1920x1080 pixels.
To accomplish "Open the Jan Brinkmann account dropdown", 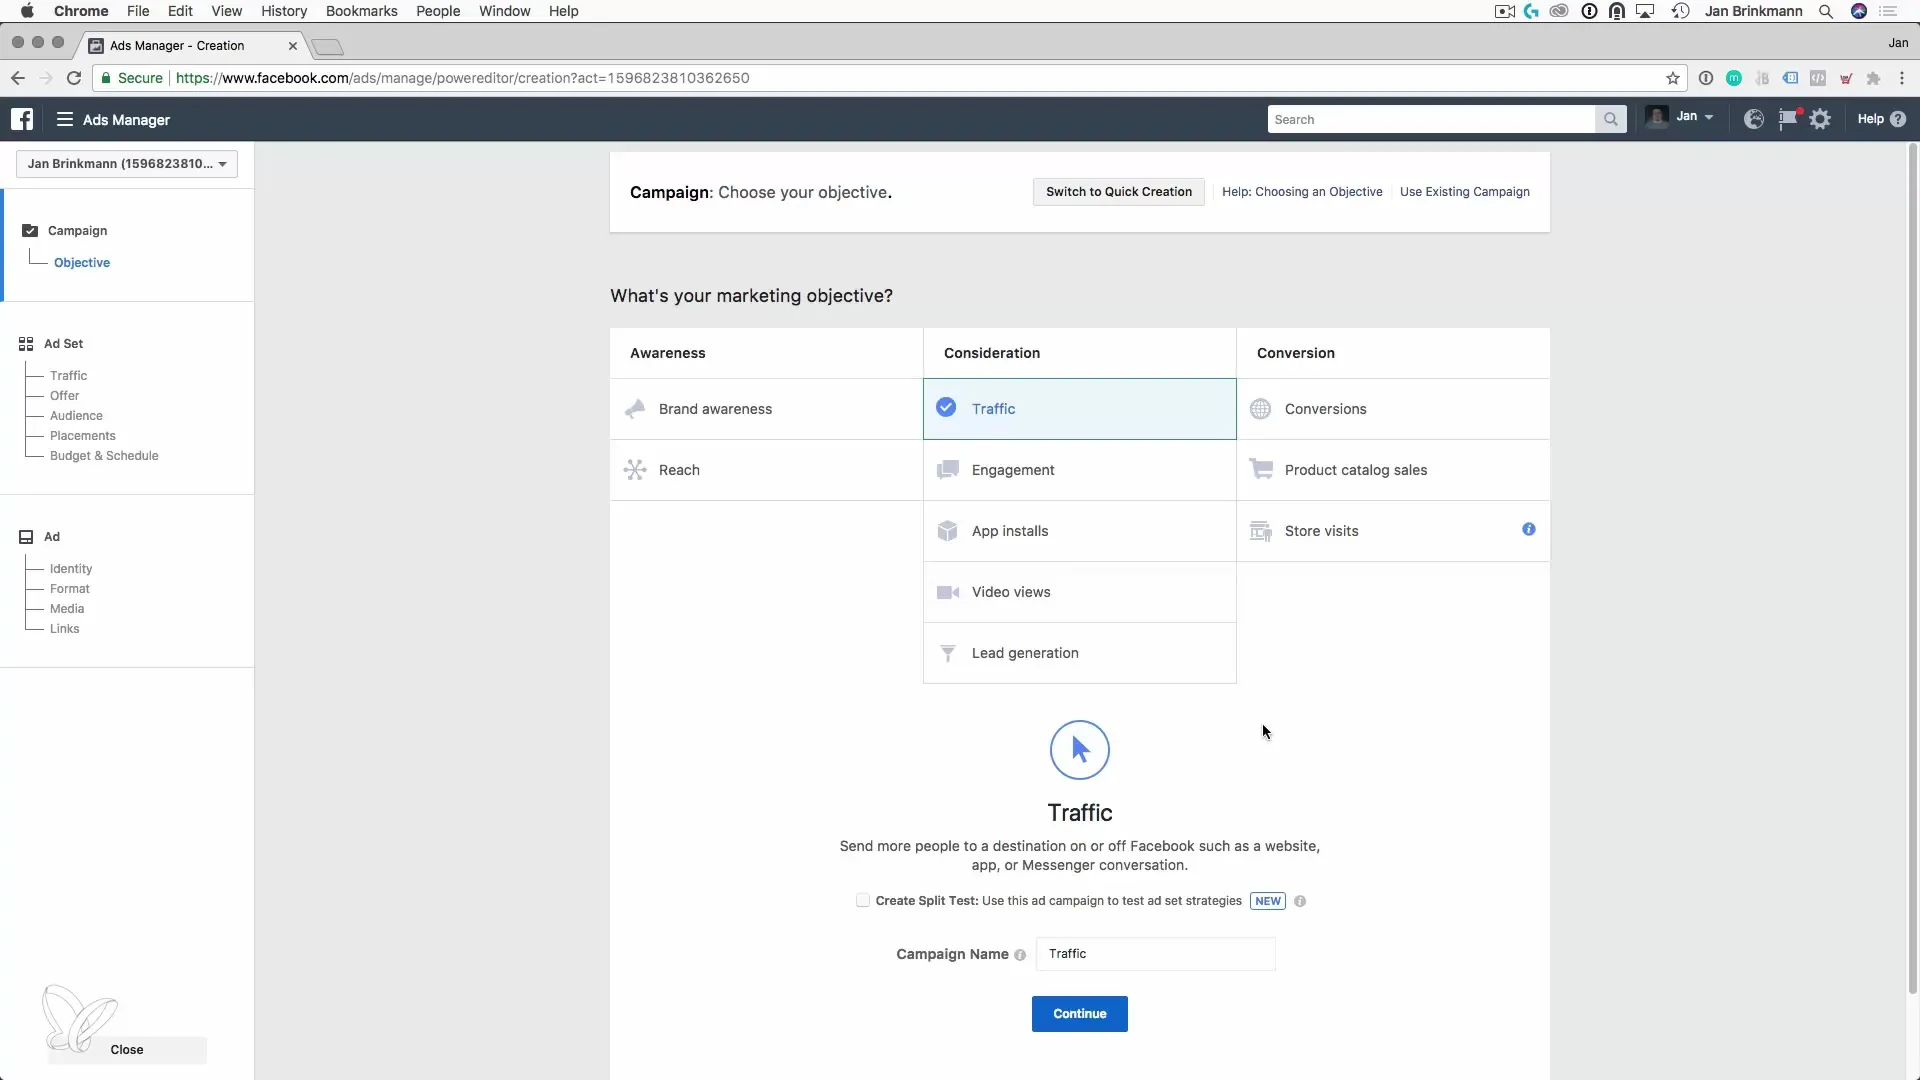I will (x=127, y=164).
